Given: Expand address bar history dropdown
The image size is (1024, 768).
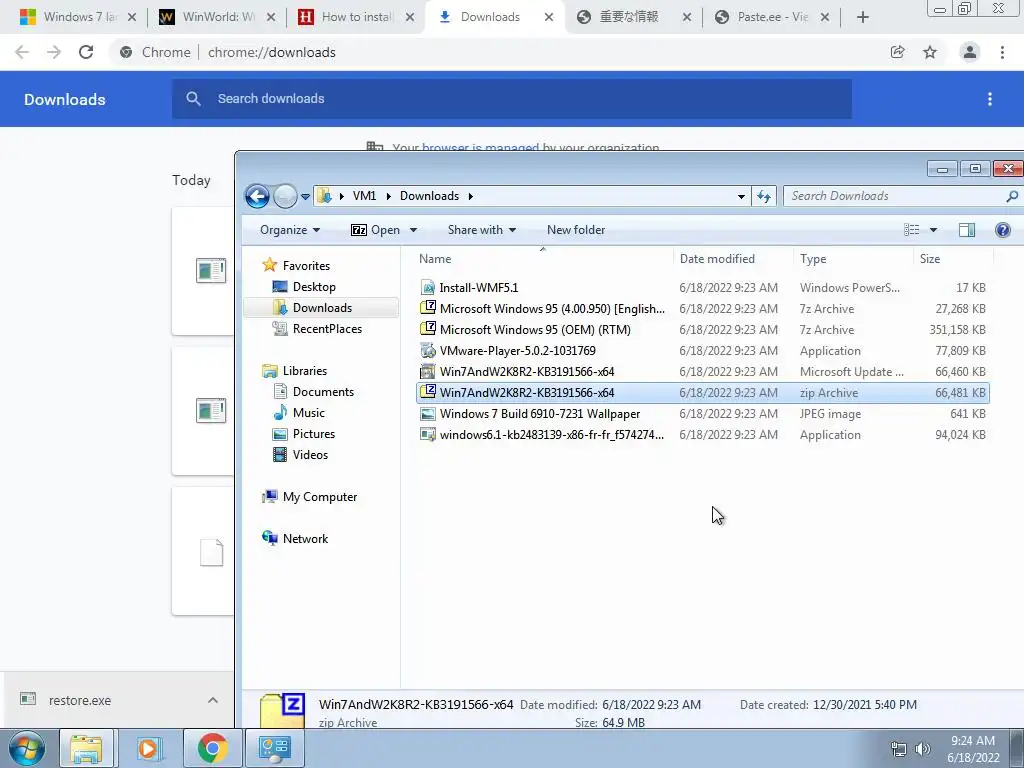Looking at the screenshot, I should [741, 197].
